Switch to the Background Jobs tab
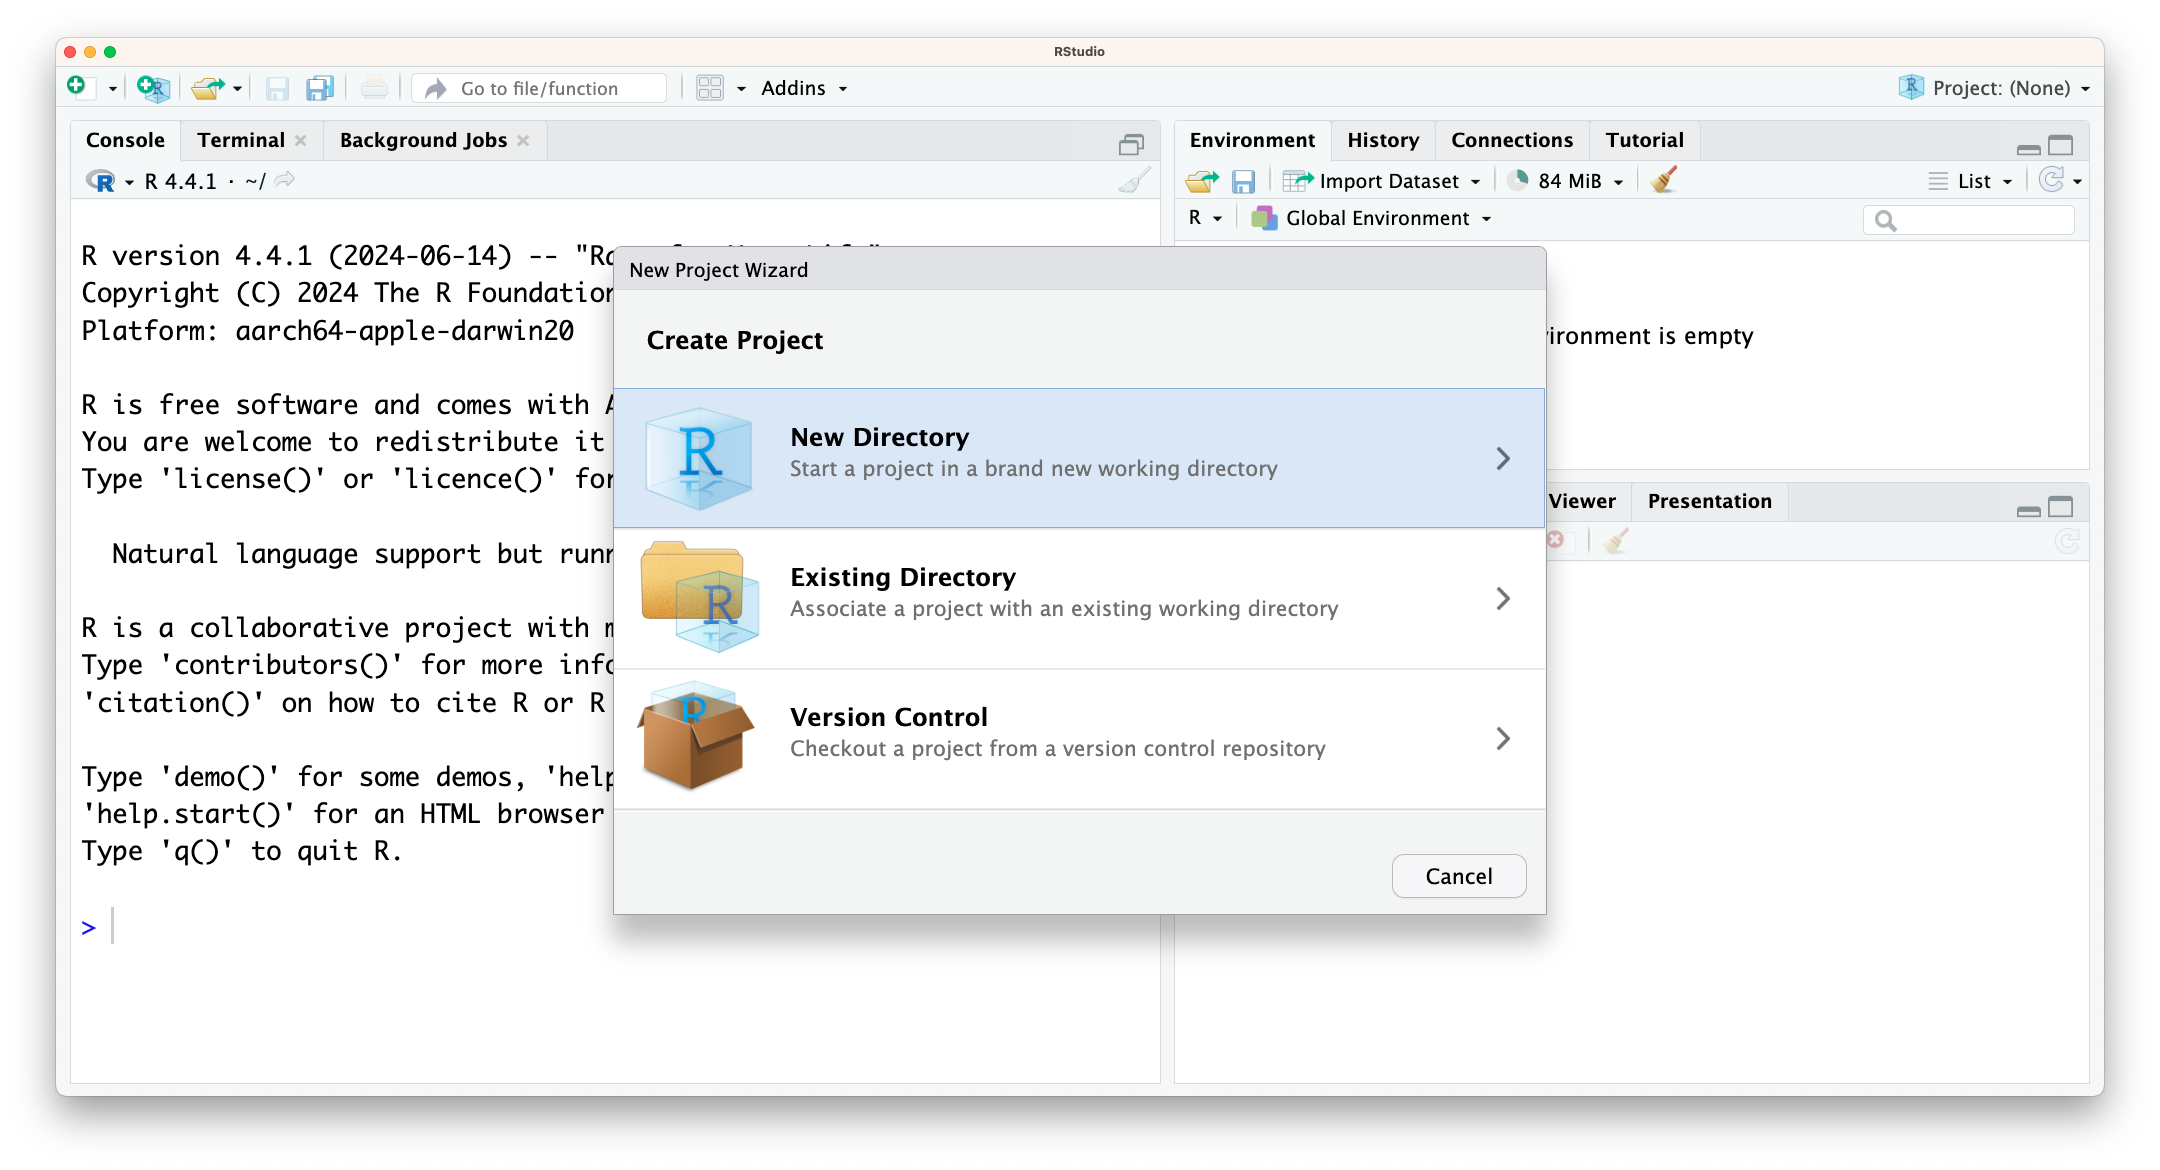The image size is (2160, 1170). pos(423,140)
